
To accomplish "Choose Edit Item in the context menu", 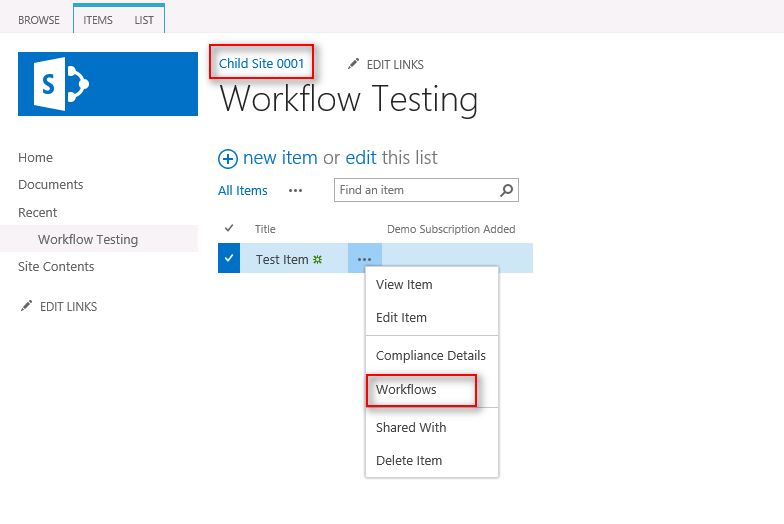I will coord(401,317).
